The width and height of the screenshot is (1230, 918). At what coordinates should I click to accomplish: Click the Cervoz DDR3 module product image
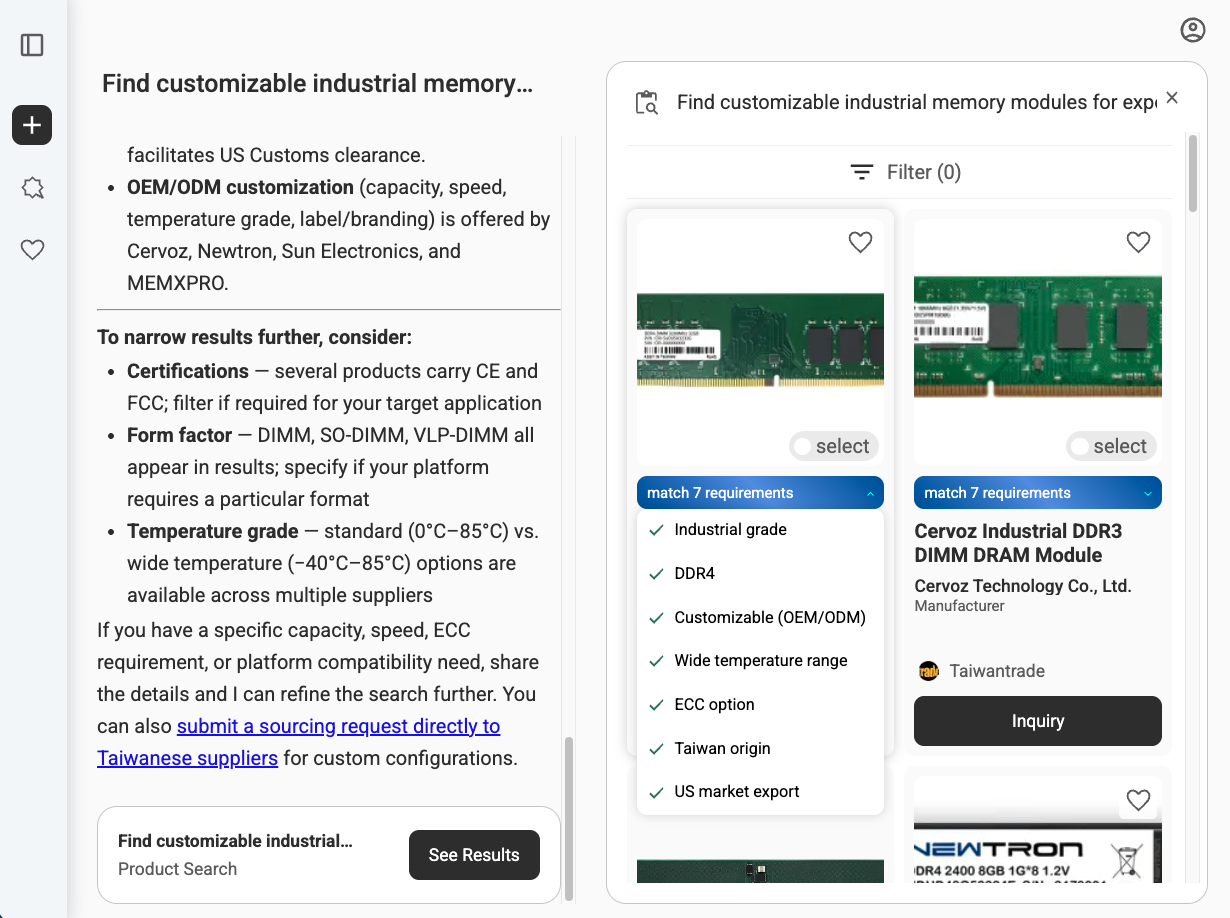point(1038,340)
